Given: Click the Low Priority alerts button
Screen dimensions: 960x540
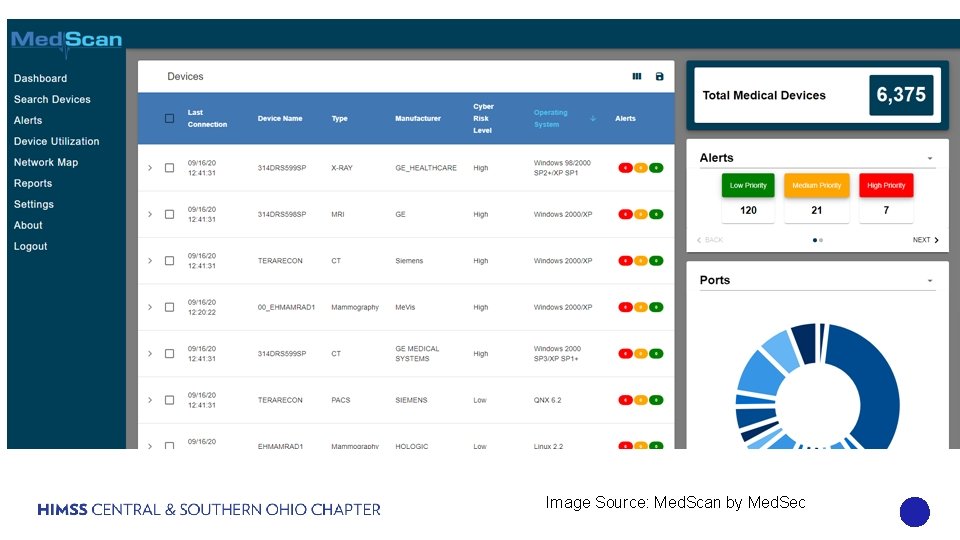Looking at the screenshot, I should point(748,186).
